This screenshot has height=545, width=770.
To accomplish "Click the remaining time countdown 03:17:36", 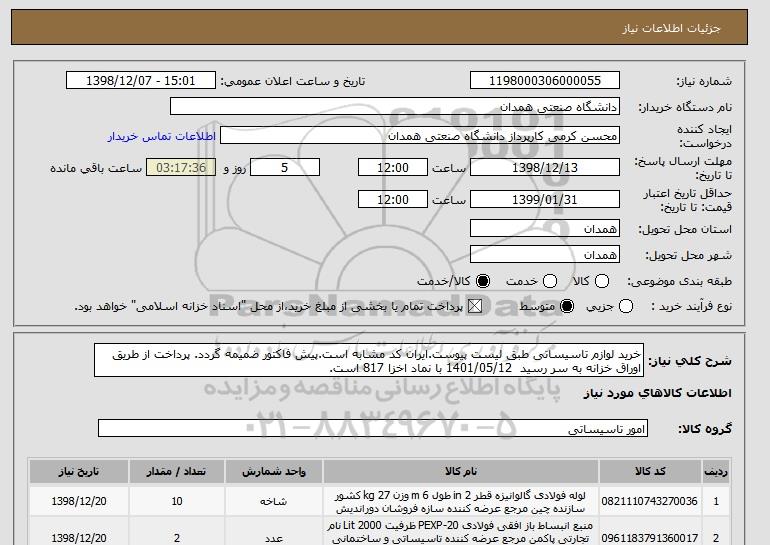I will [x=181, y=167].
